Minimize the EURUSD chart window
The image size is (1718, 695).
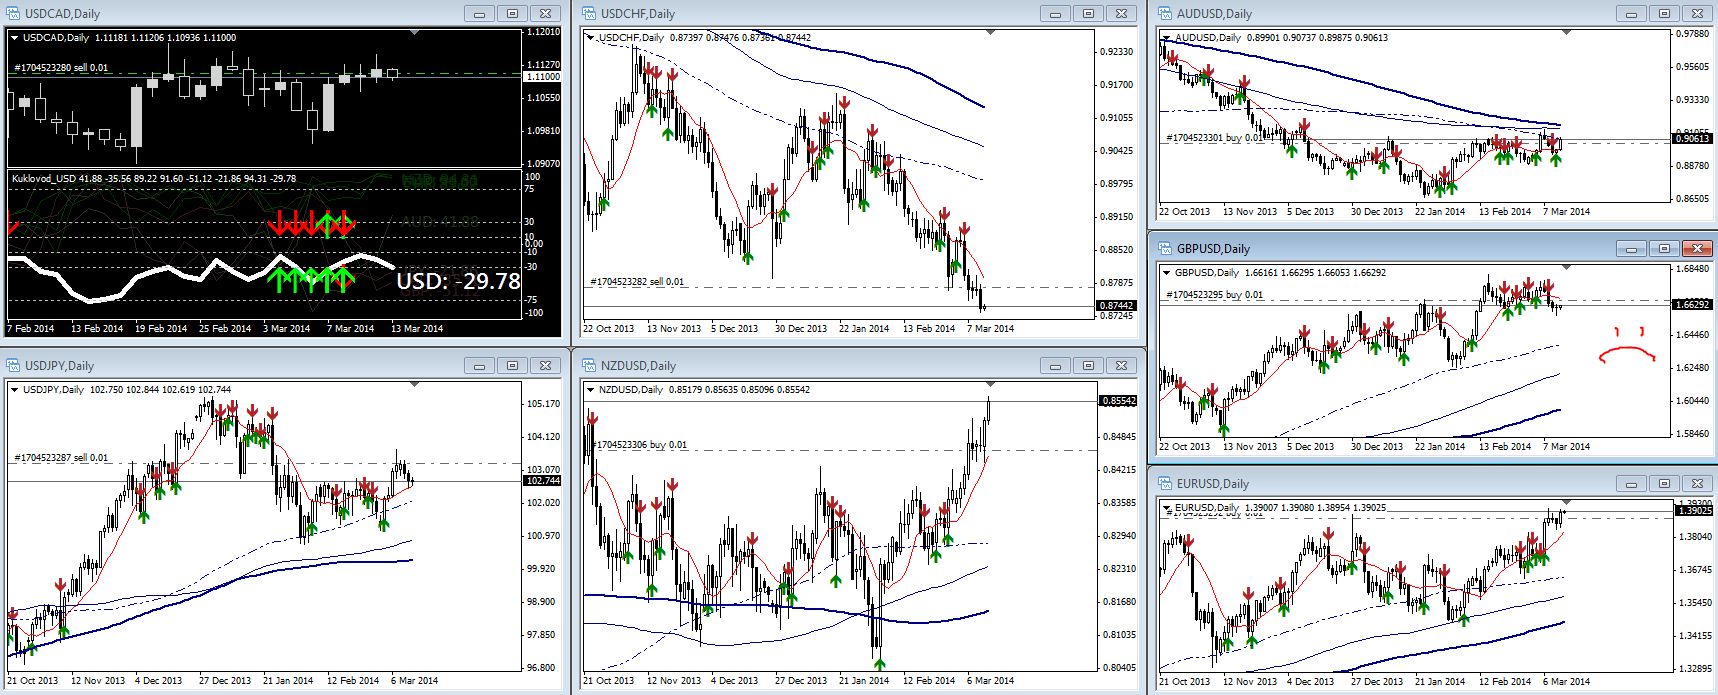(x=1632, y=484)
